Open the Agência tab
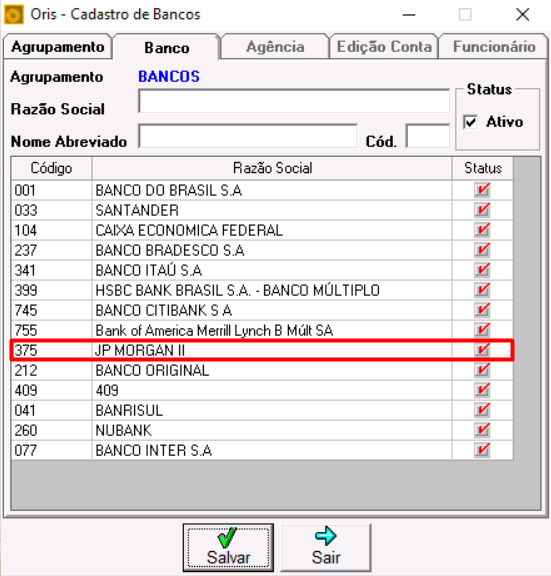 (x=275, y=47)
